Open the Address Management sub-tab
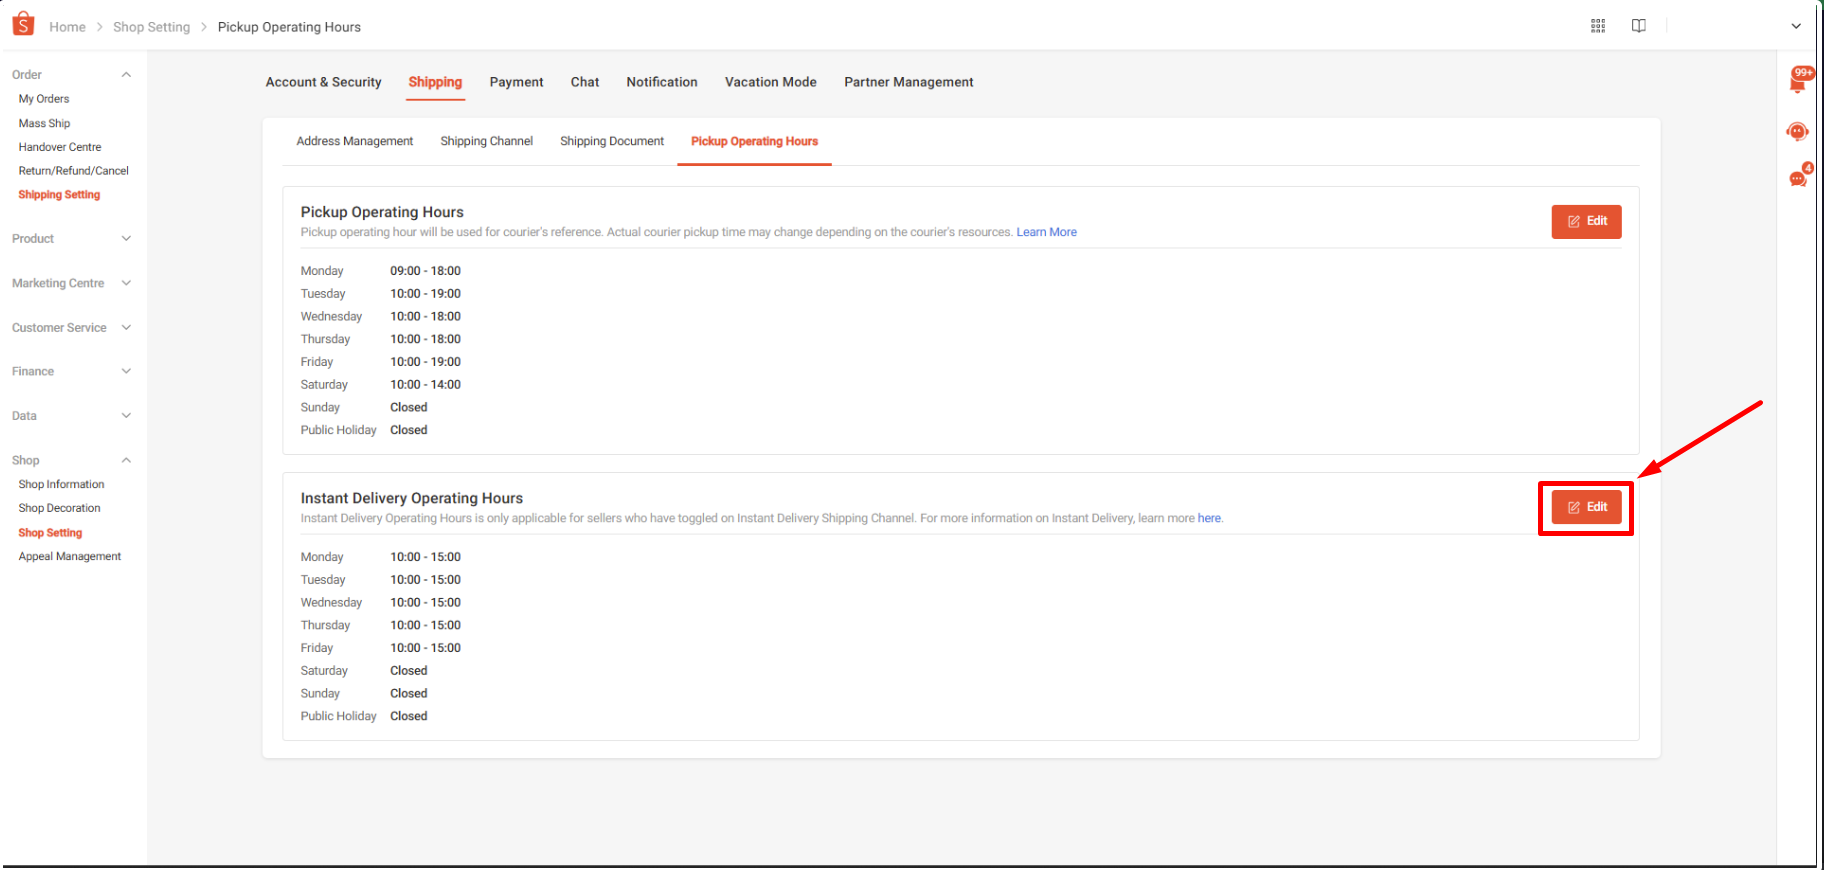The image size is (1824, 870). [x=355, y=141]
